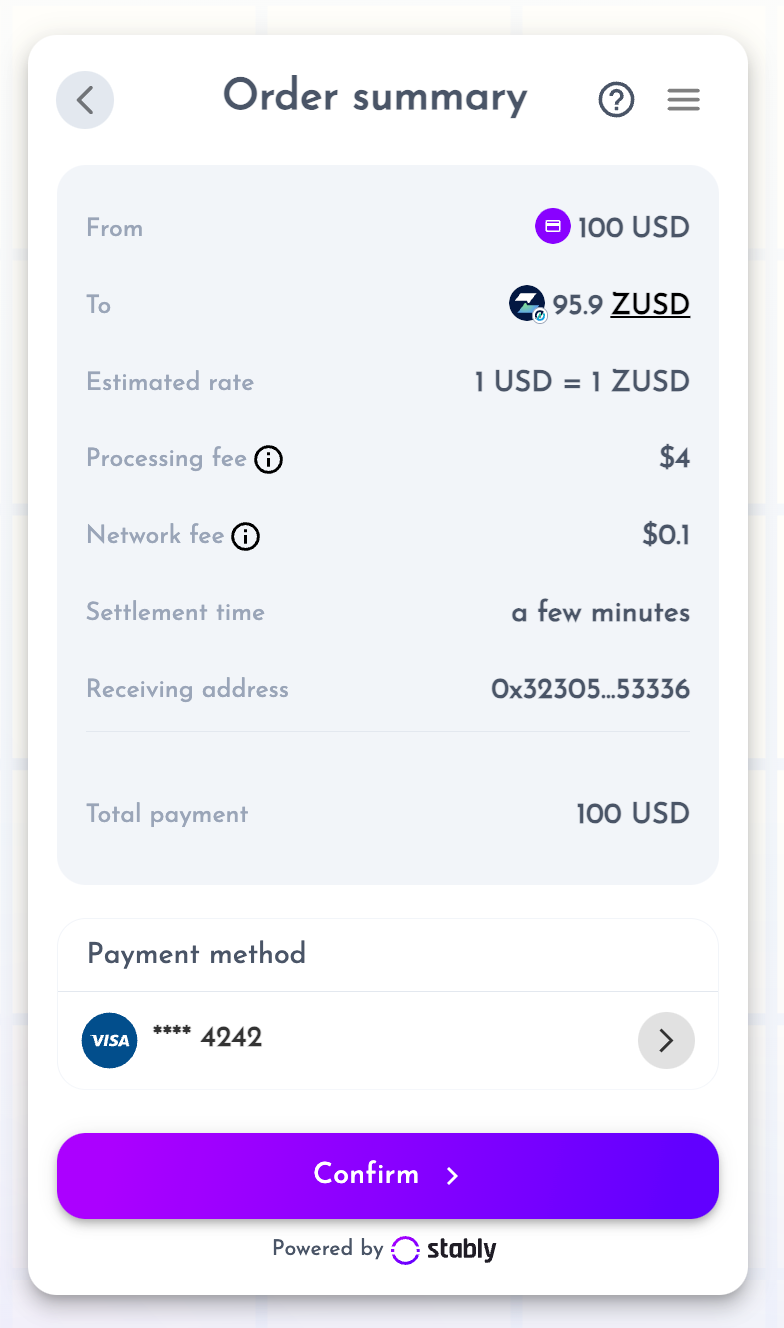Image resolution: width=784 pixels, height=1328 pixels.
Task: Click the receiving address 0x32305...53336
Action: click(590, 689)
